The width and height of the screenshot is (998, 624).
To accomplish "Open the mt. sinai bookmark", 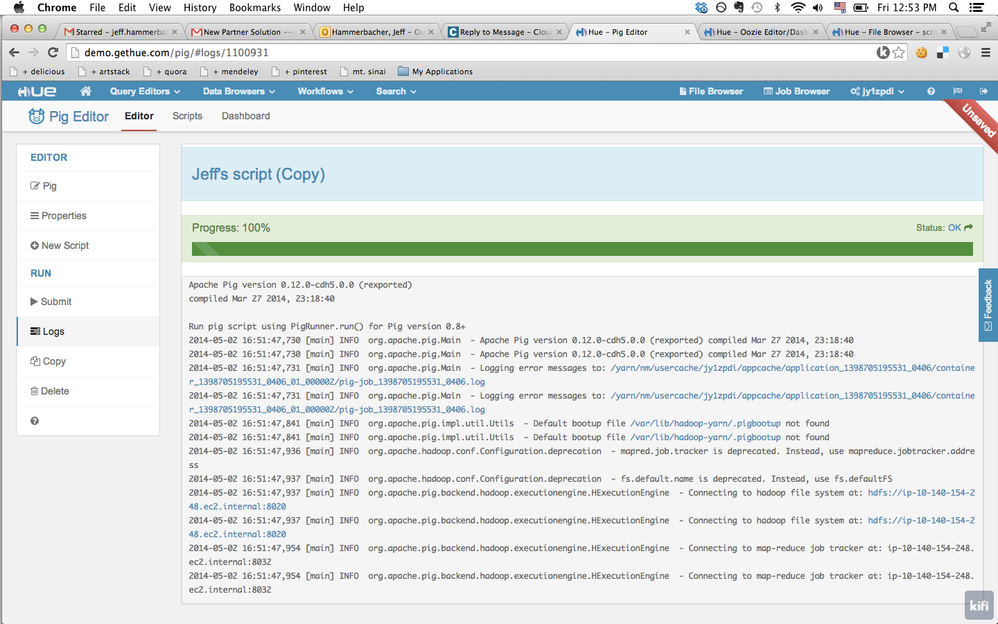I will (363, 71).
